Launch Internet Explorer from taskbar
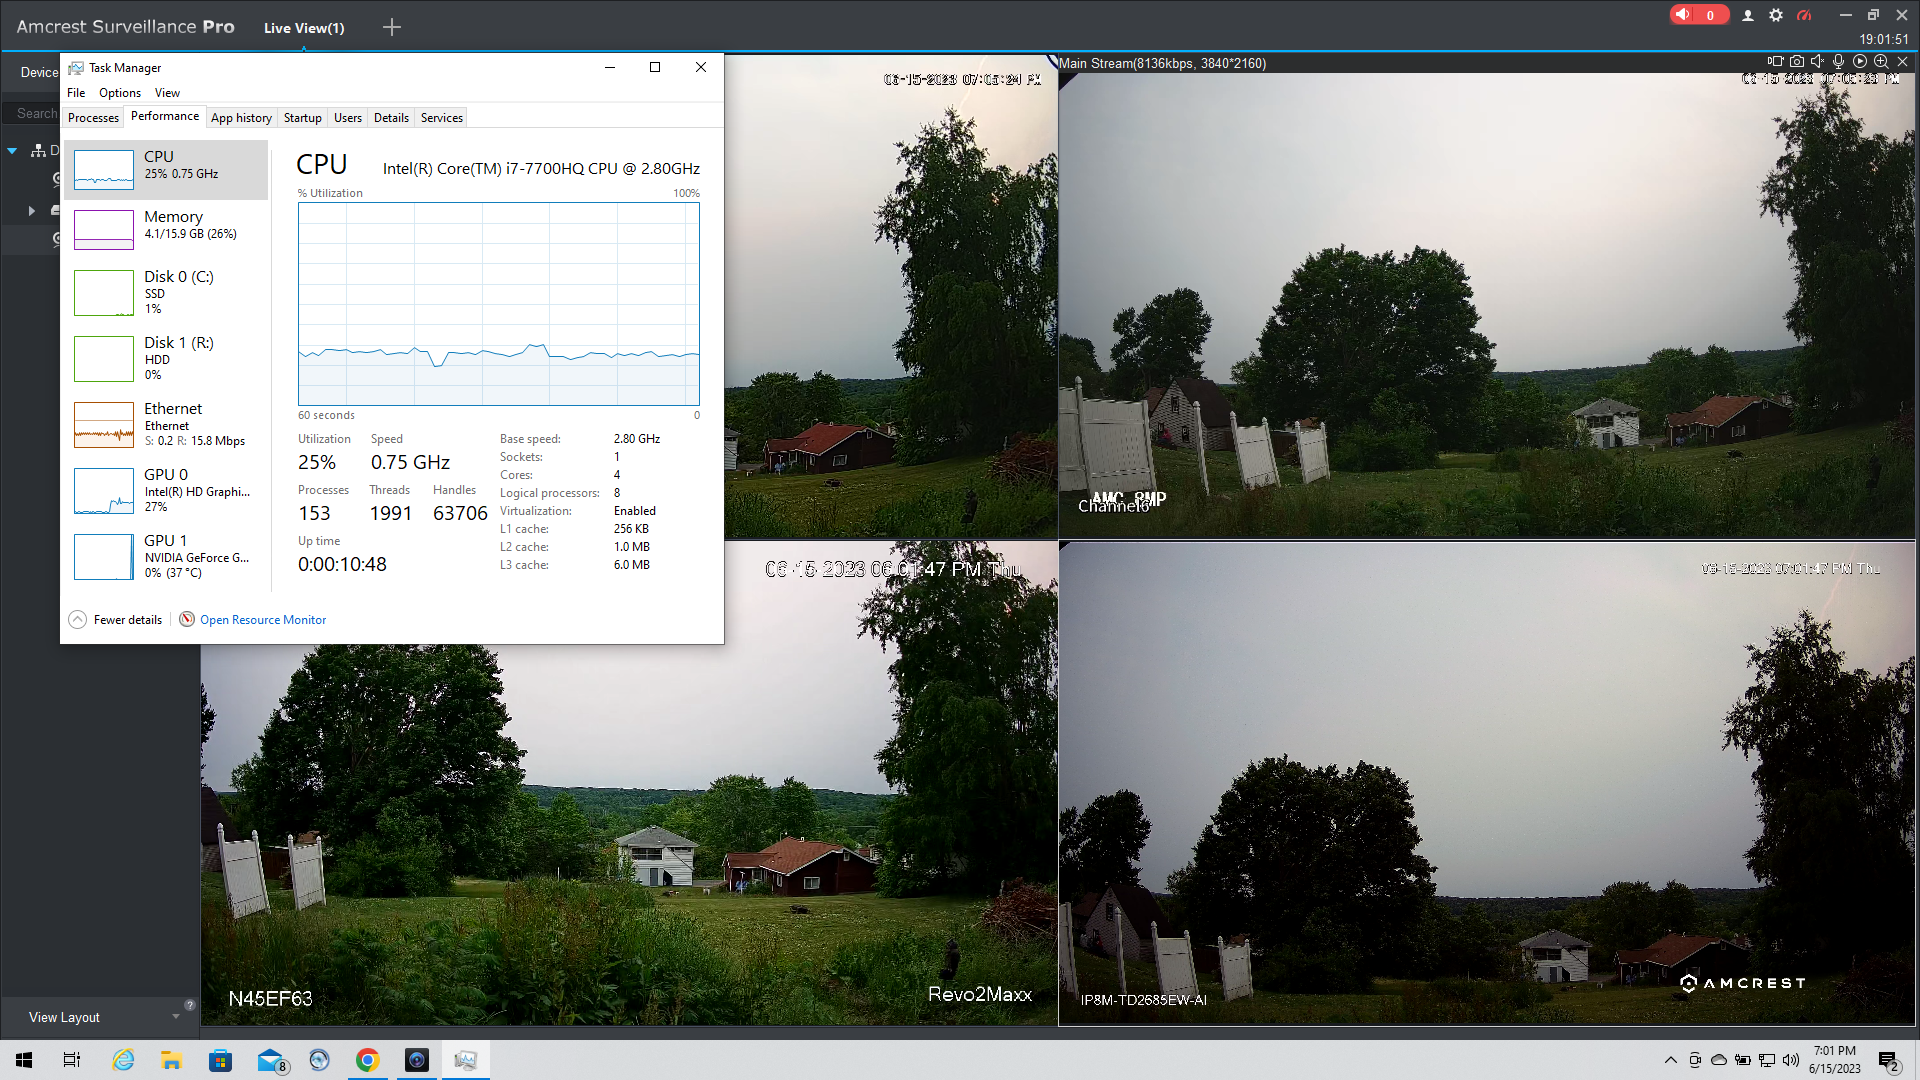 pyautogui.click(x=123, y=1060)
